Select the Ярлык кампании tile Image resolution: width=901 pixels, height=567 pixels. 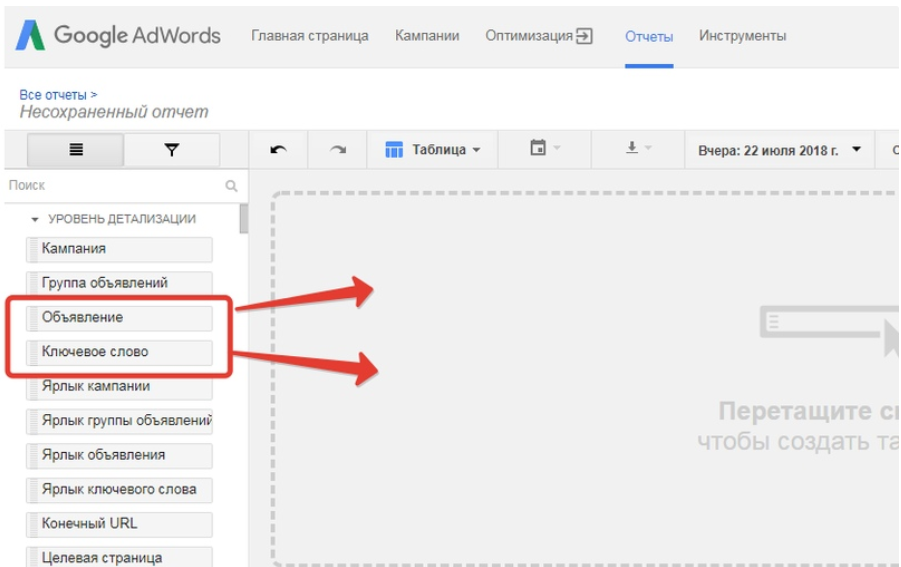pos(120,387)
